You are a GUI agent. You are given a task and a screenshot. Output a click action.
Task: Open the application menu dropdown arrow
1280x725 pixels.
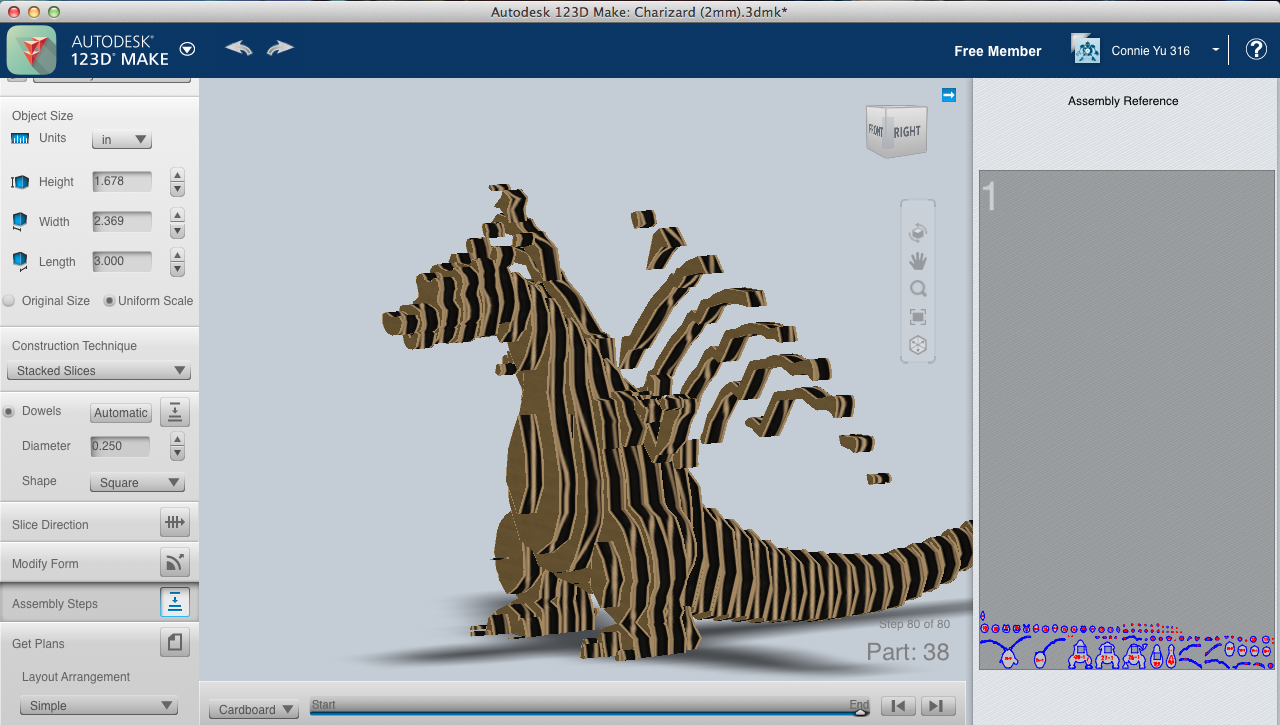(187, 49)
